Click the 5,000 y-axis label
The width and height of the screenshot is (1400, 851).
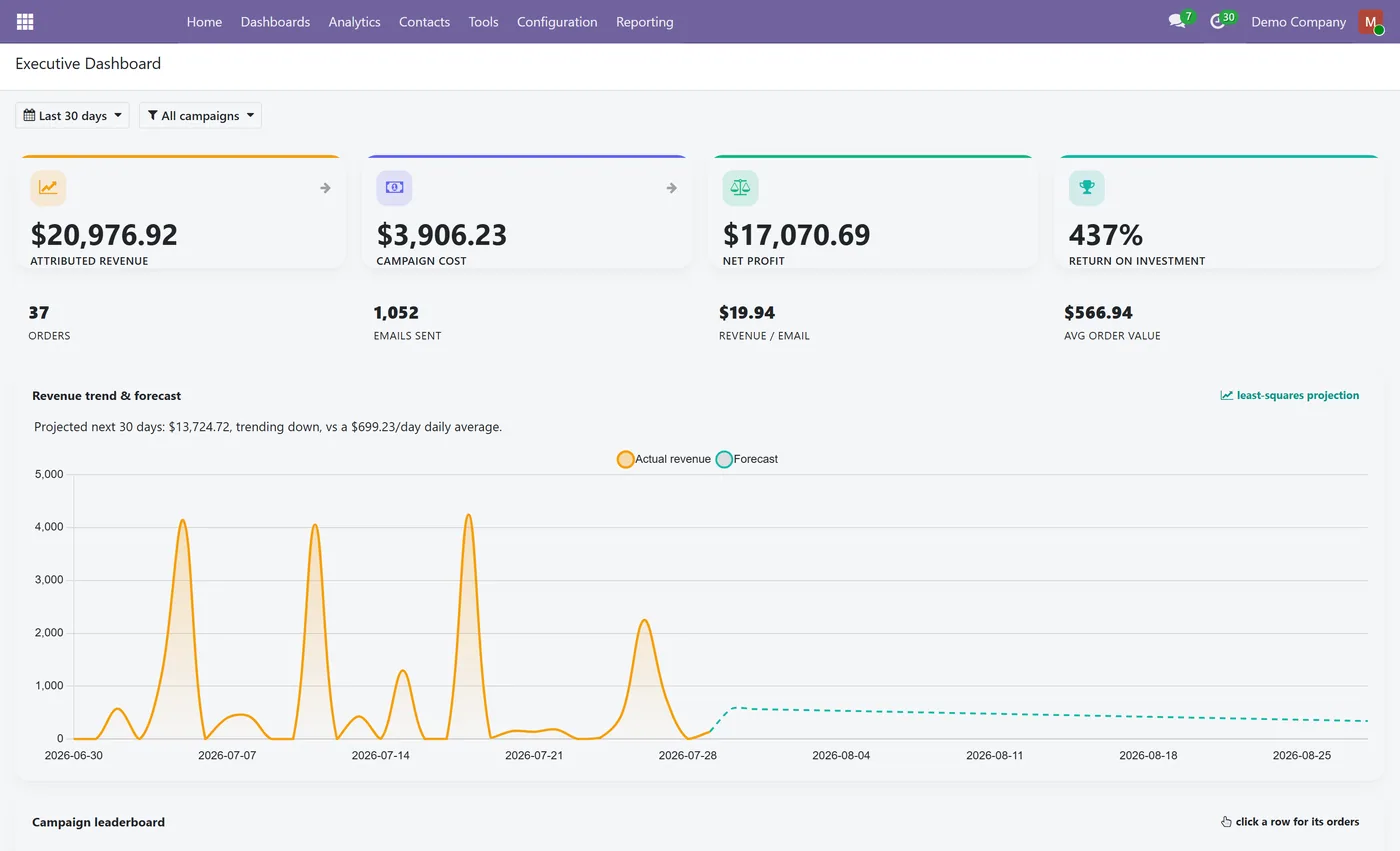[x=48, y=474]
